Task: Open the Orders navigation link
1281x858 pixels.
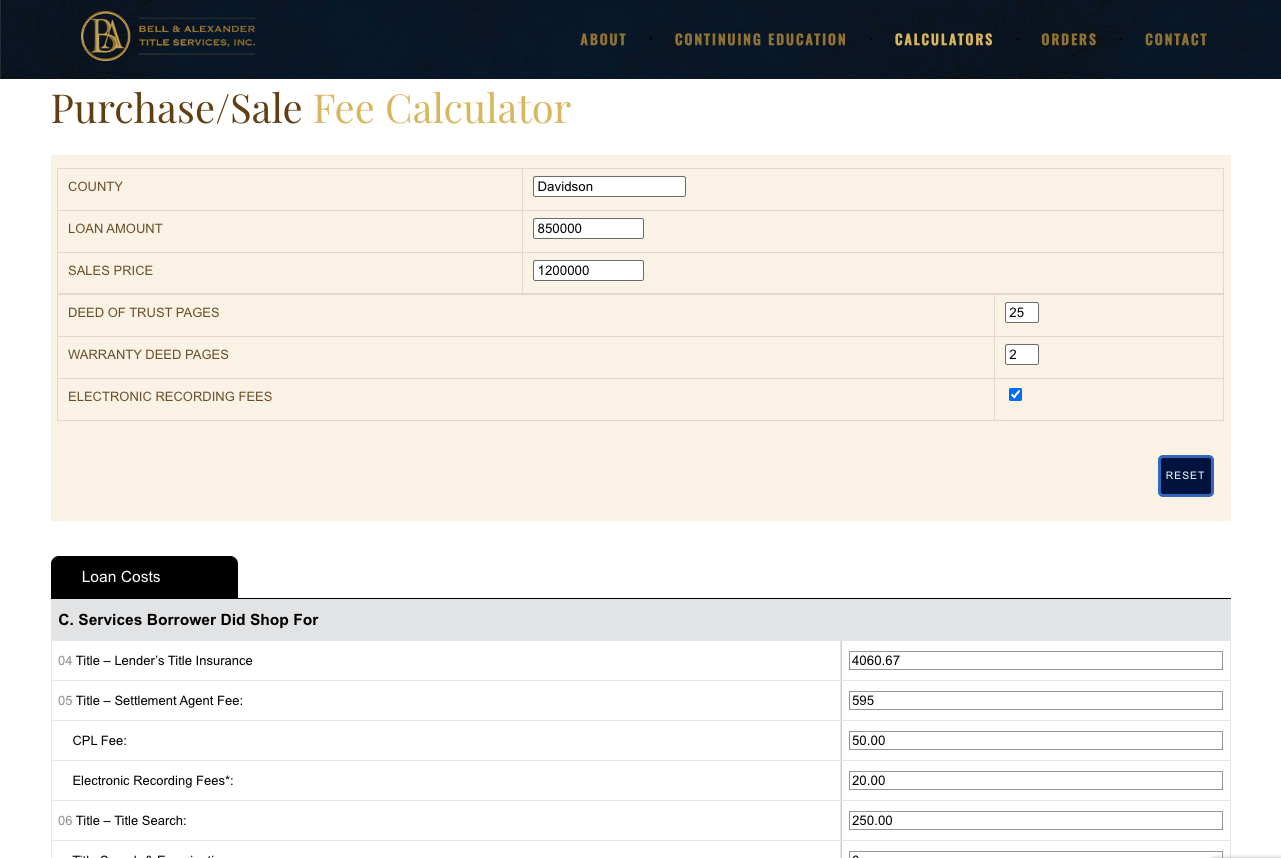Action: [x=1069, y=40]
